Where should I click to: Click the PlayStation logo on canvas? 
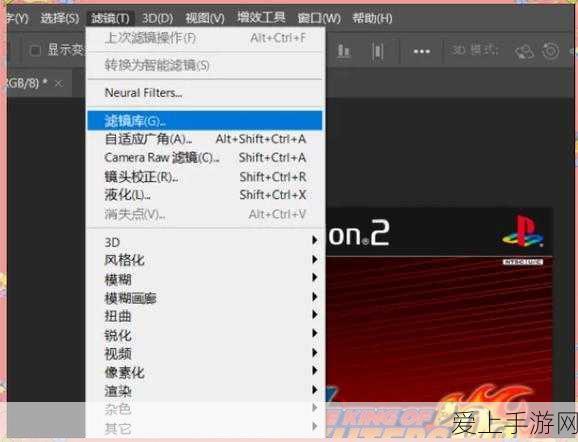click(x=522, y=232)
